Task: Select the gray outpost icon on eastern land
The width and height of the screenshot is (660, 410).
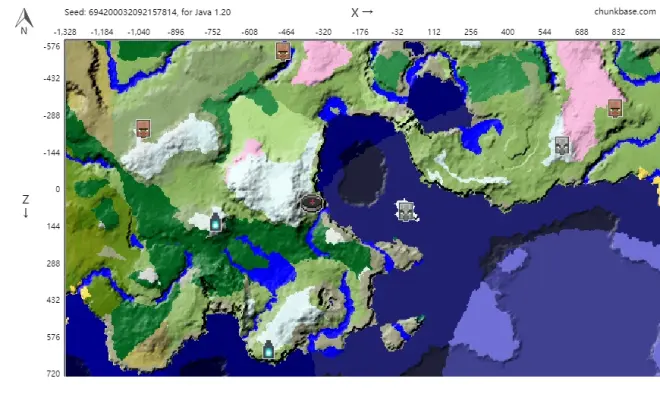Action: point(562,146)
